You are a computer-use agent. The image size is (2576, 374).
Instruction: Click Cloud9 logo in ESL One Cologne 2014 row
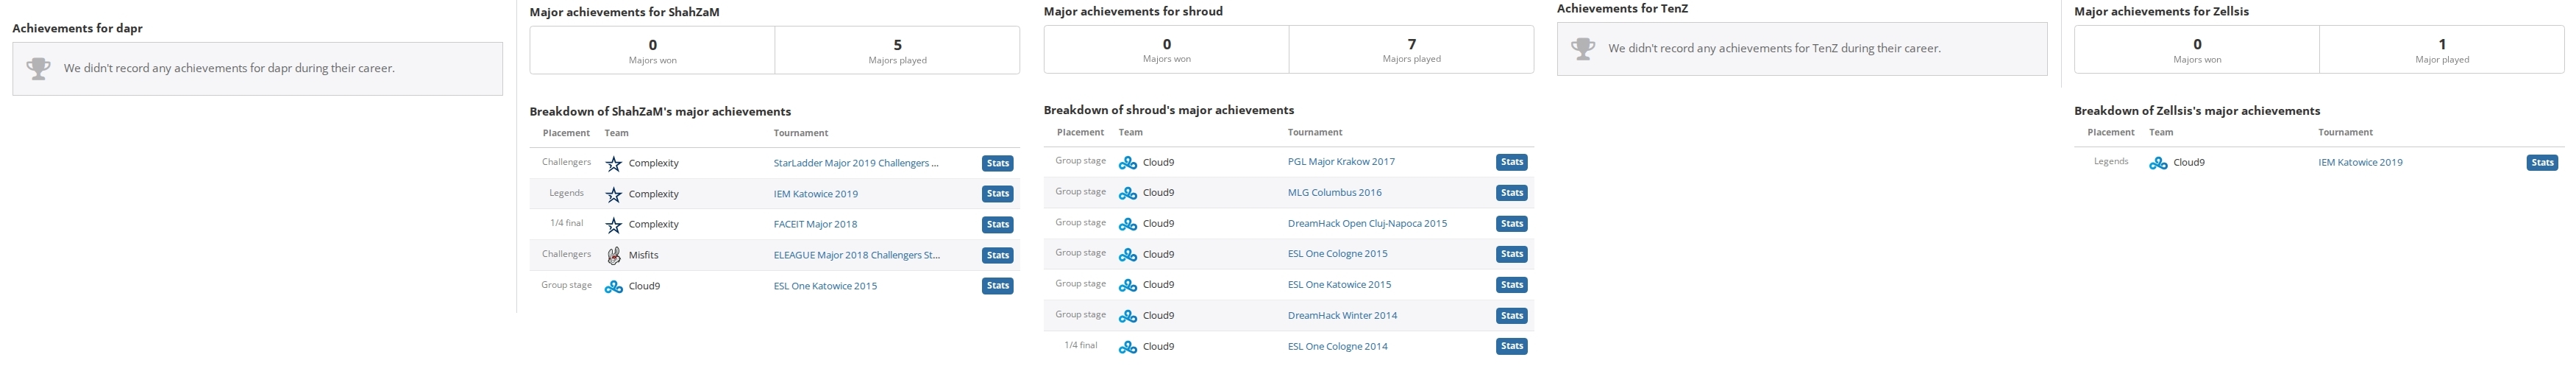click(1128, 348)
